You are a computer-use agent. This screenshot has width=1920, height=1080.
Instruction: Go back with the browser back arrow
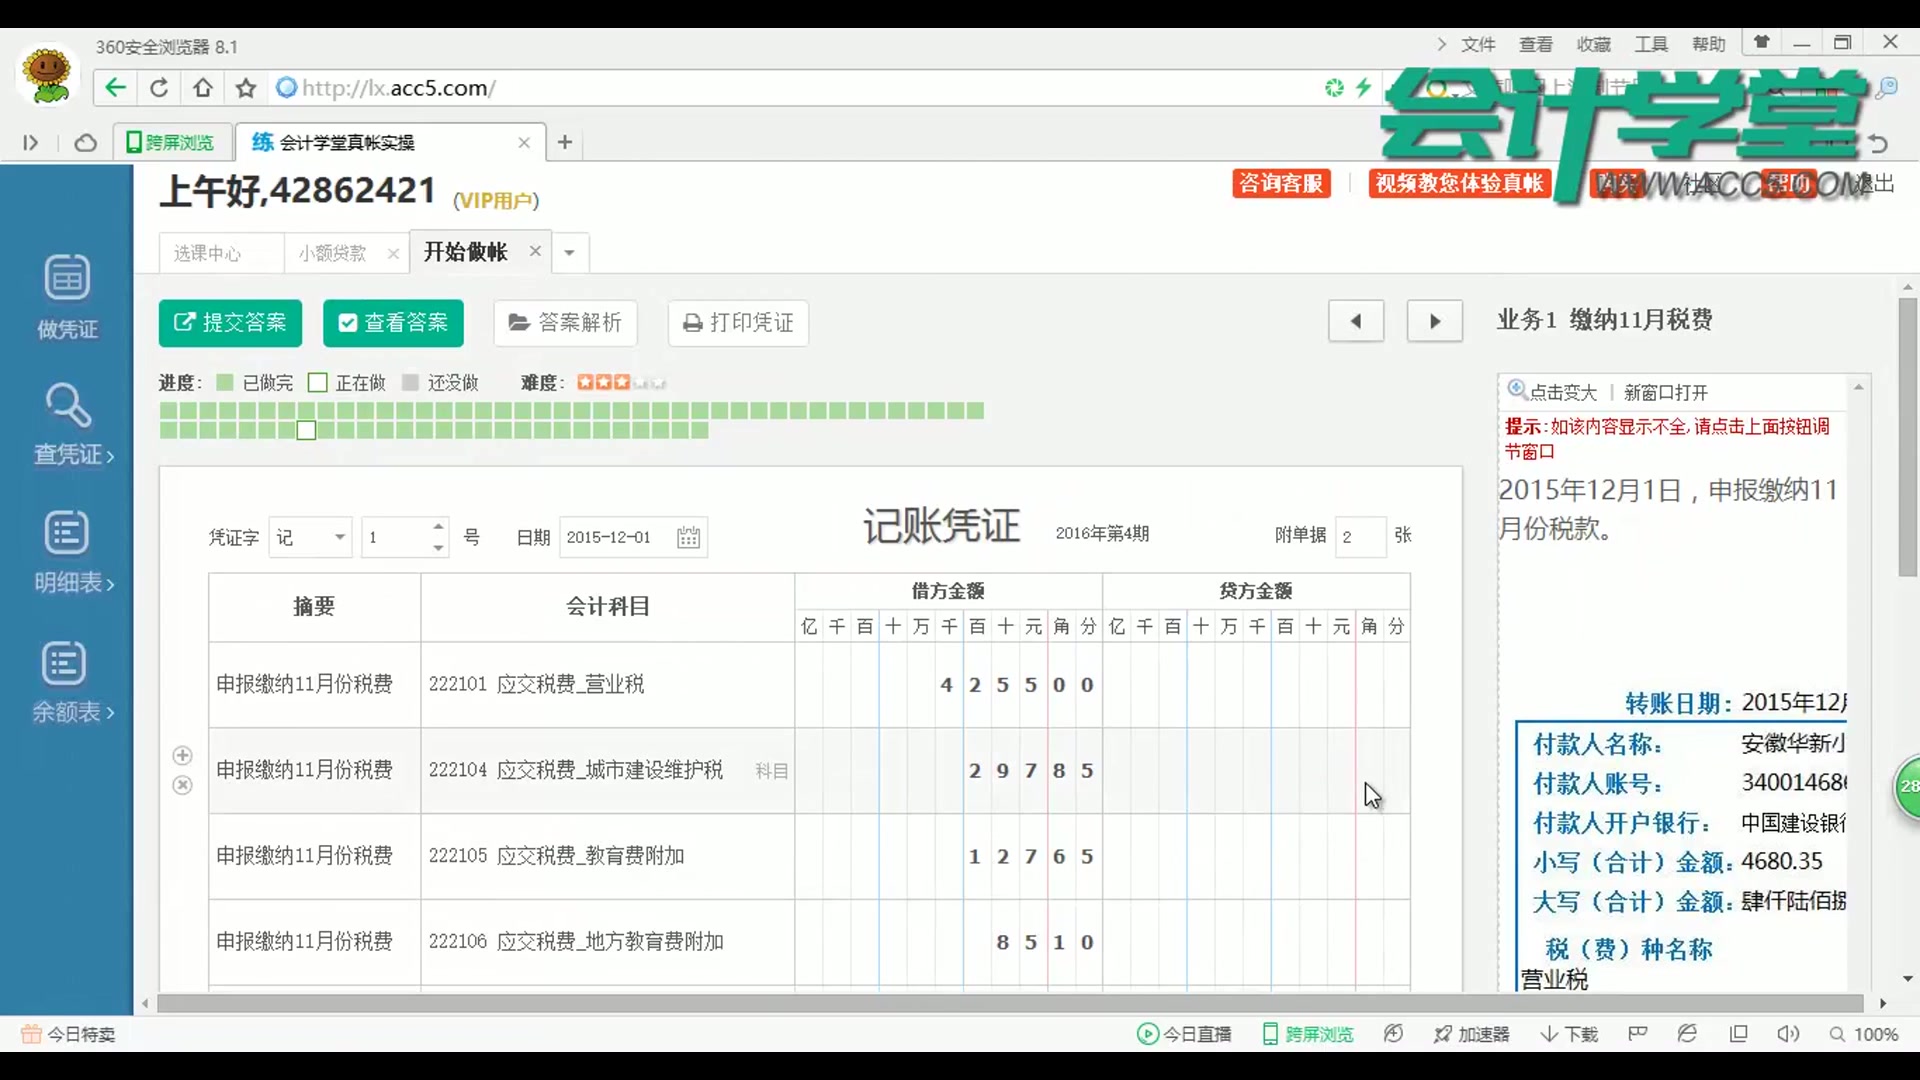(115, 88)
